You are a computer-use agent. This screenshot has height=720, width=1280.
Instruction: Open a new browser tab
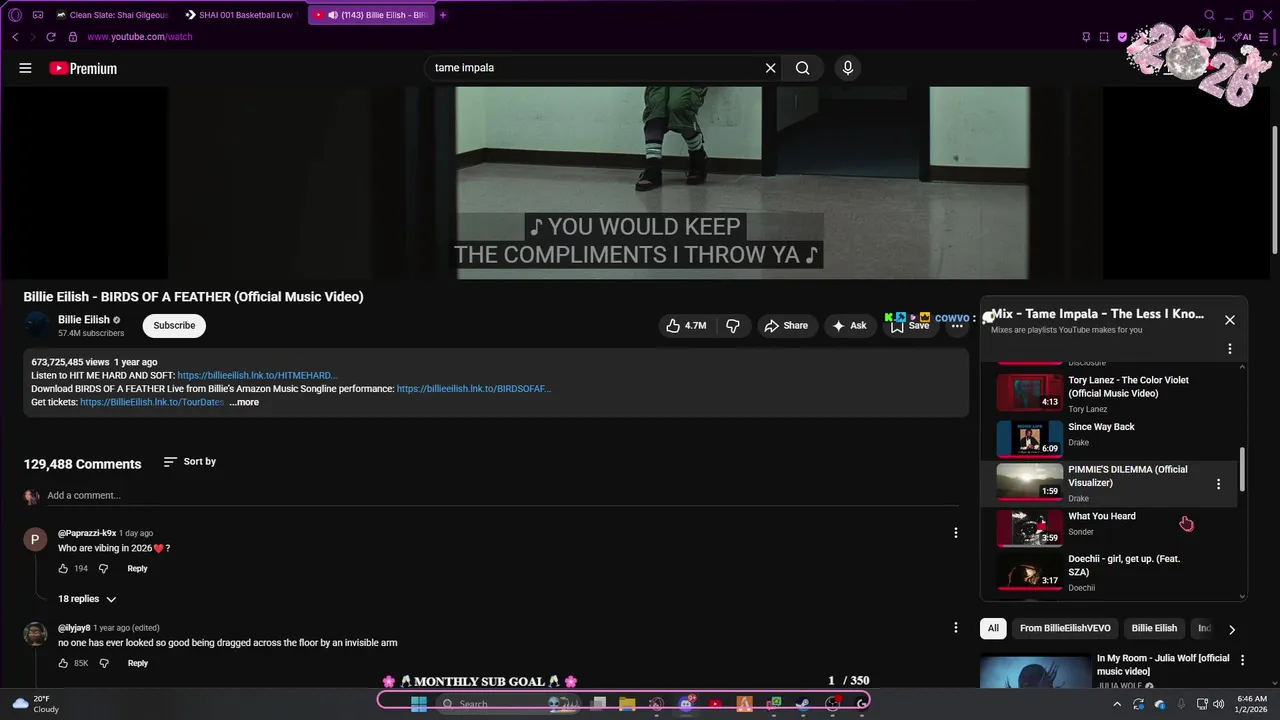[x=443, y=15]
